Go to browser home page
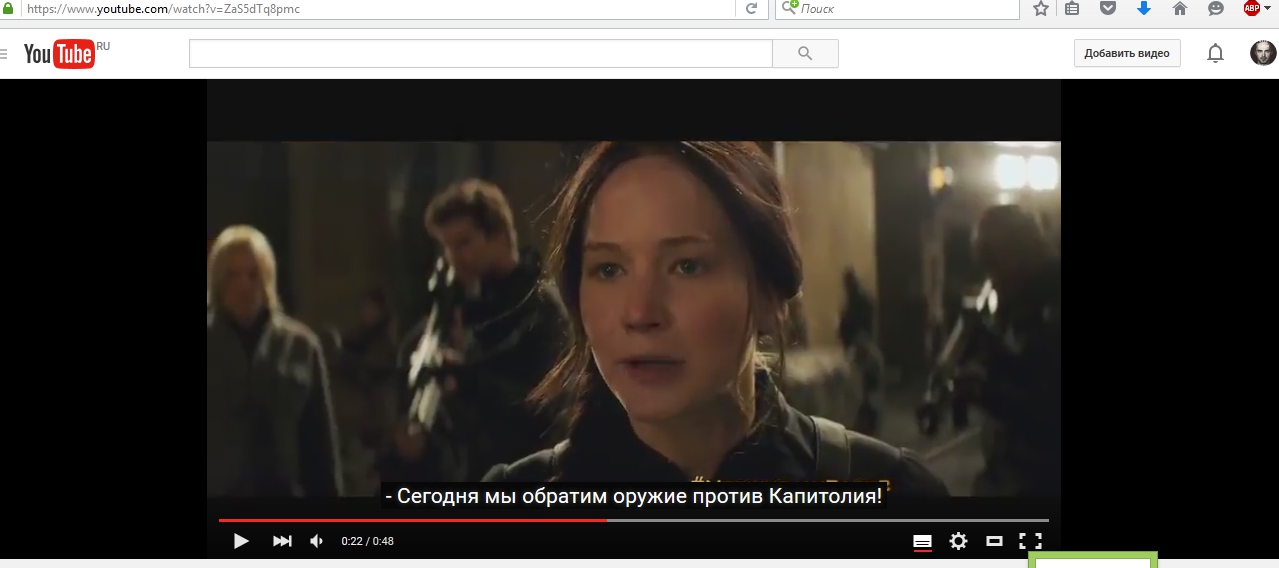This screenshot has height=568, width=1279. click(x=1180, y=8)
